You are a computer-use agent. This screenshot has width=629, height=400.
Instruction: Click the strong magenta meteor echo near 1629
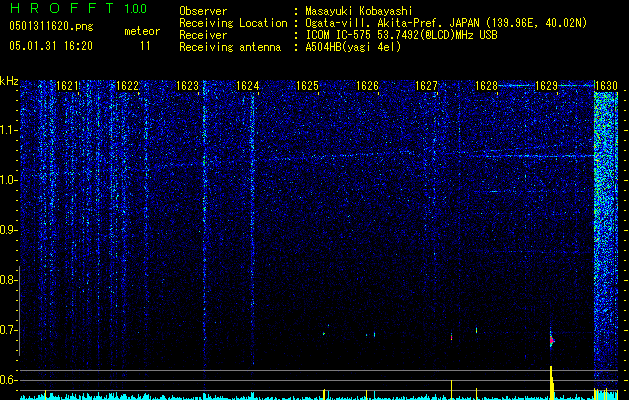[x=552, y=341]
